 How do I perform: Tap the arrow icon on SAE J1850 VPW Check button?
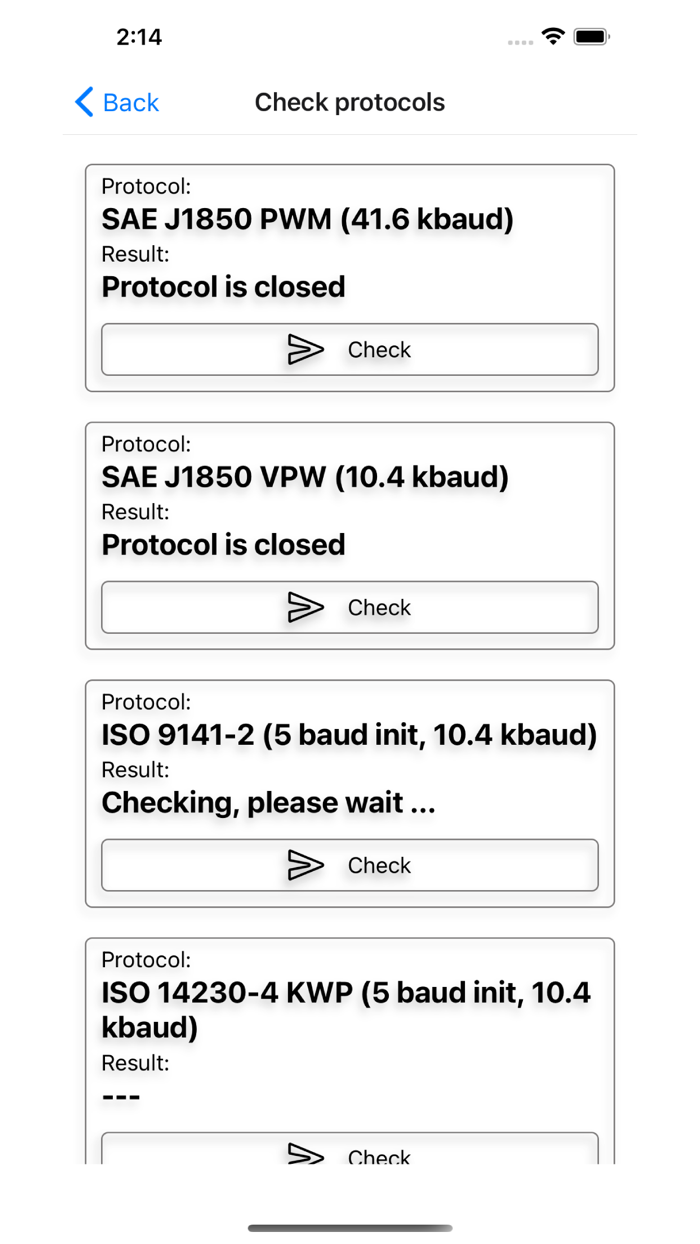pyautogui.click(x=307, y=607)
